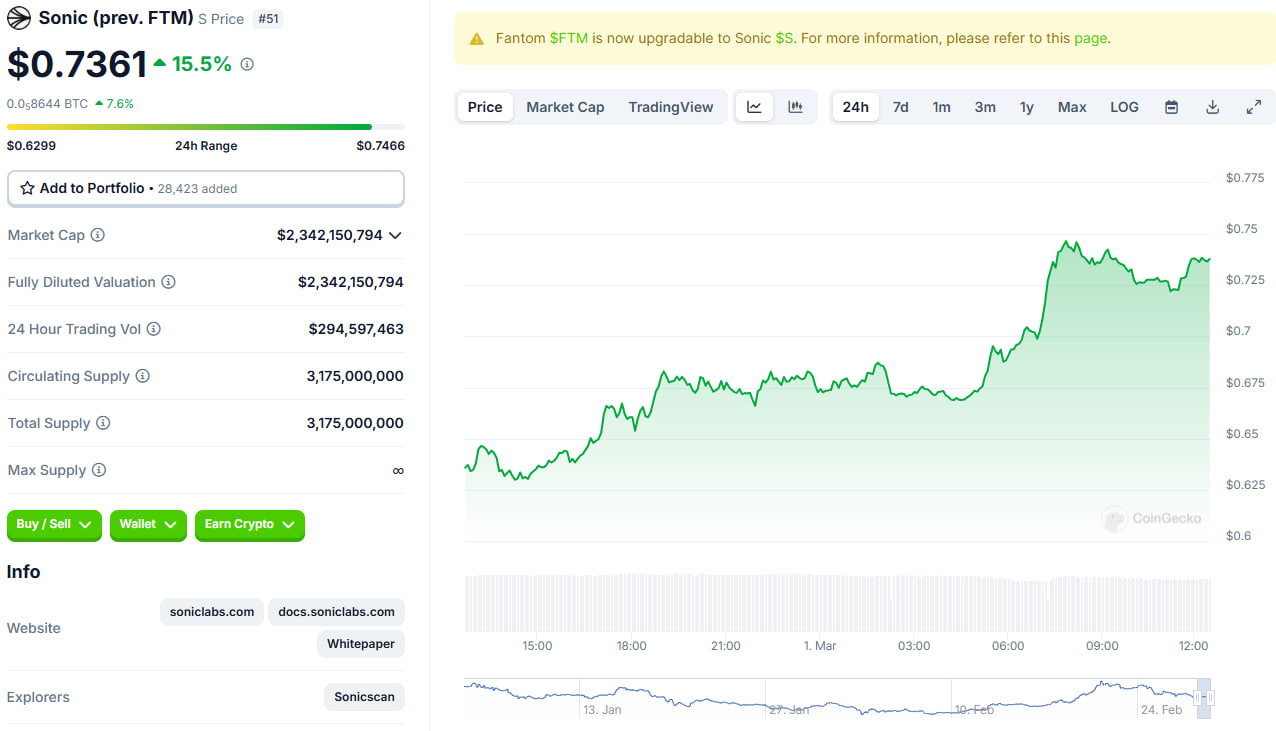Open the calendar date range picker

click(1172, 107)
